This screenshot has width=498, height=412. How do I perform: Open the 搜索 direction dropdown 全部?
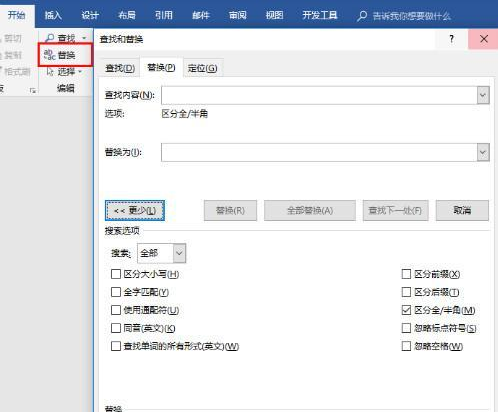pyautogui.click(x=161, y=253)
